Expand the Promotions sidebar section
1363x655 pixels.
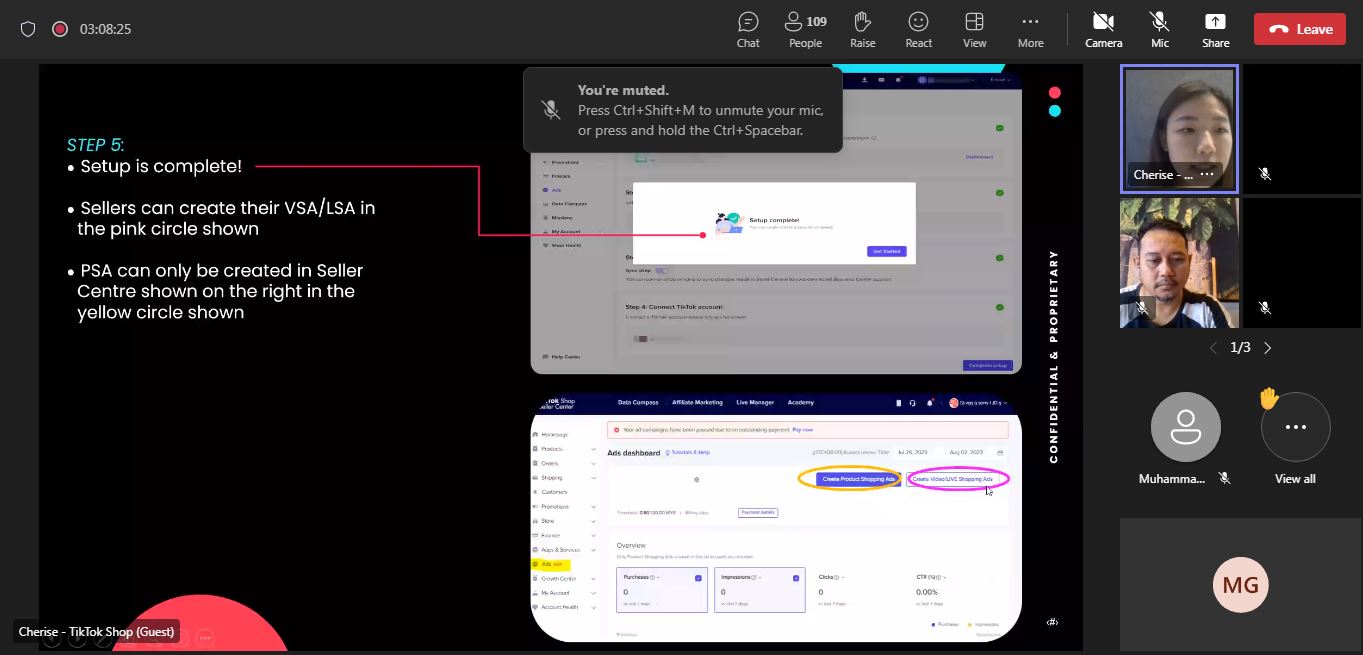click(x=566, y=507)
